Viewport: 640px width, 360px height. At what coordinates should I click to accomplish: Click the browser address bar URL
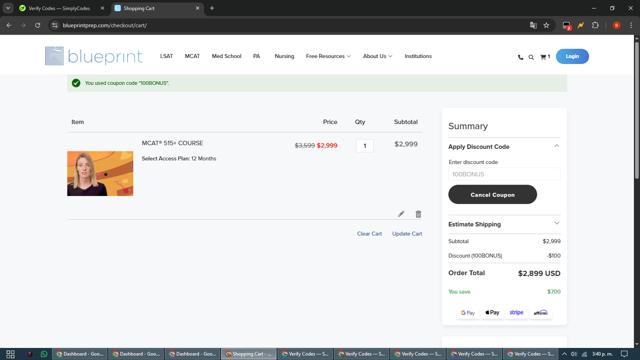(x=104, y=25)
